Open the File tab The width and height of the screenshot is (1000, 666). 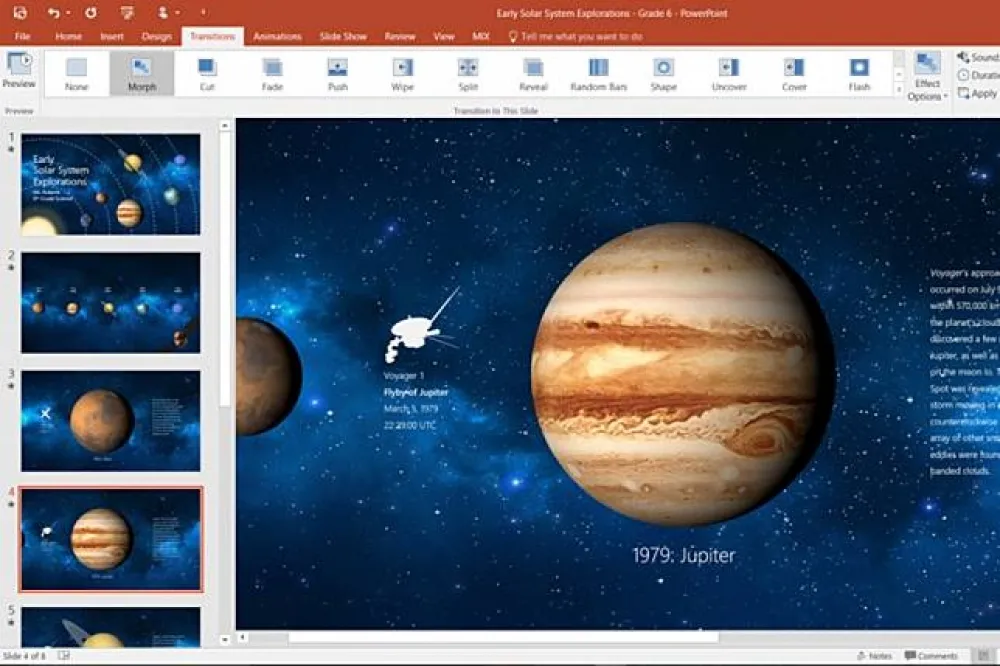pyautogui.click(x=22, y=36)
